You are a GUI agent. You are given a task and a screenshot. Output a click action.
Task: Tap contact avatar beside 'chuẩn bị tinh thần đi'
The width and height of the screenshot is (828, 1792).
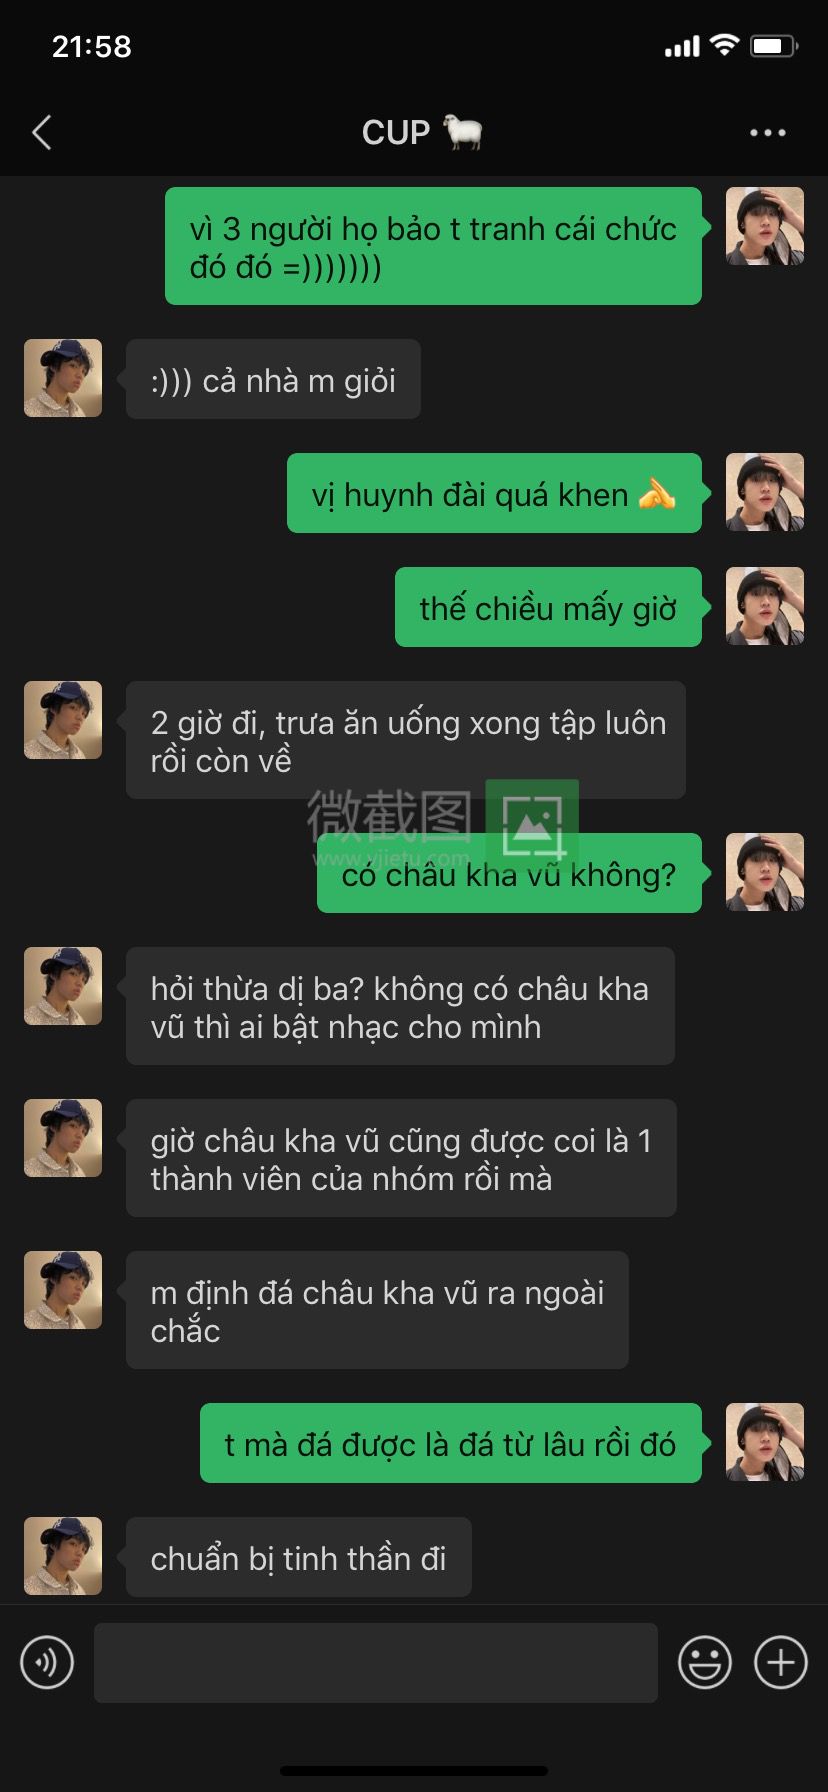coord(63,1556)
